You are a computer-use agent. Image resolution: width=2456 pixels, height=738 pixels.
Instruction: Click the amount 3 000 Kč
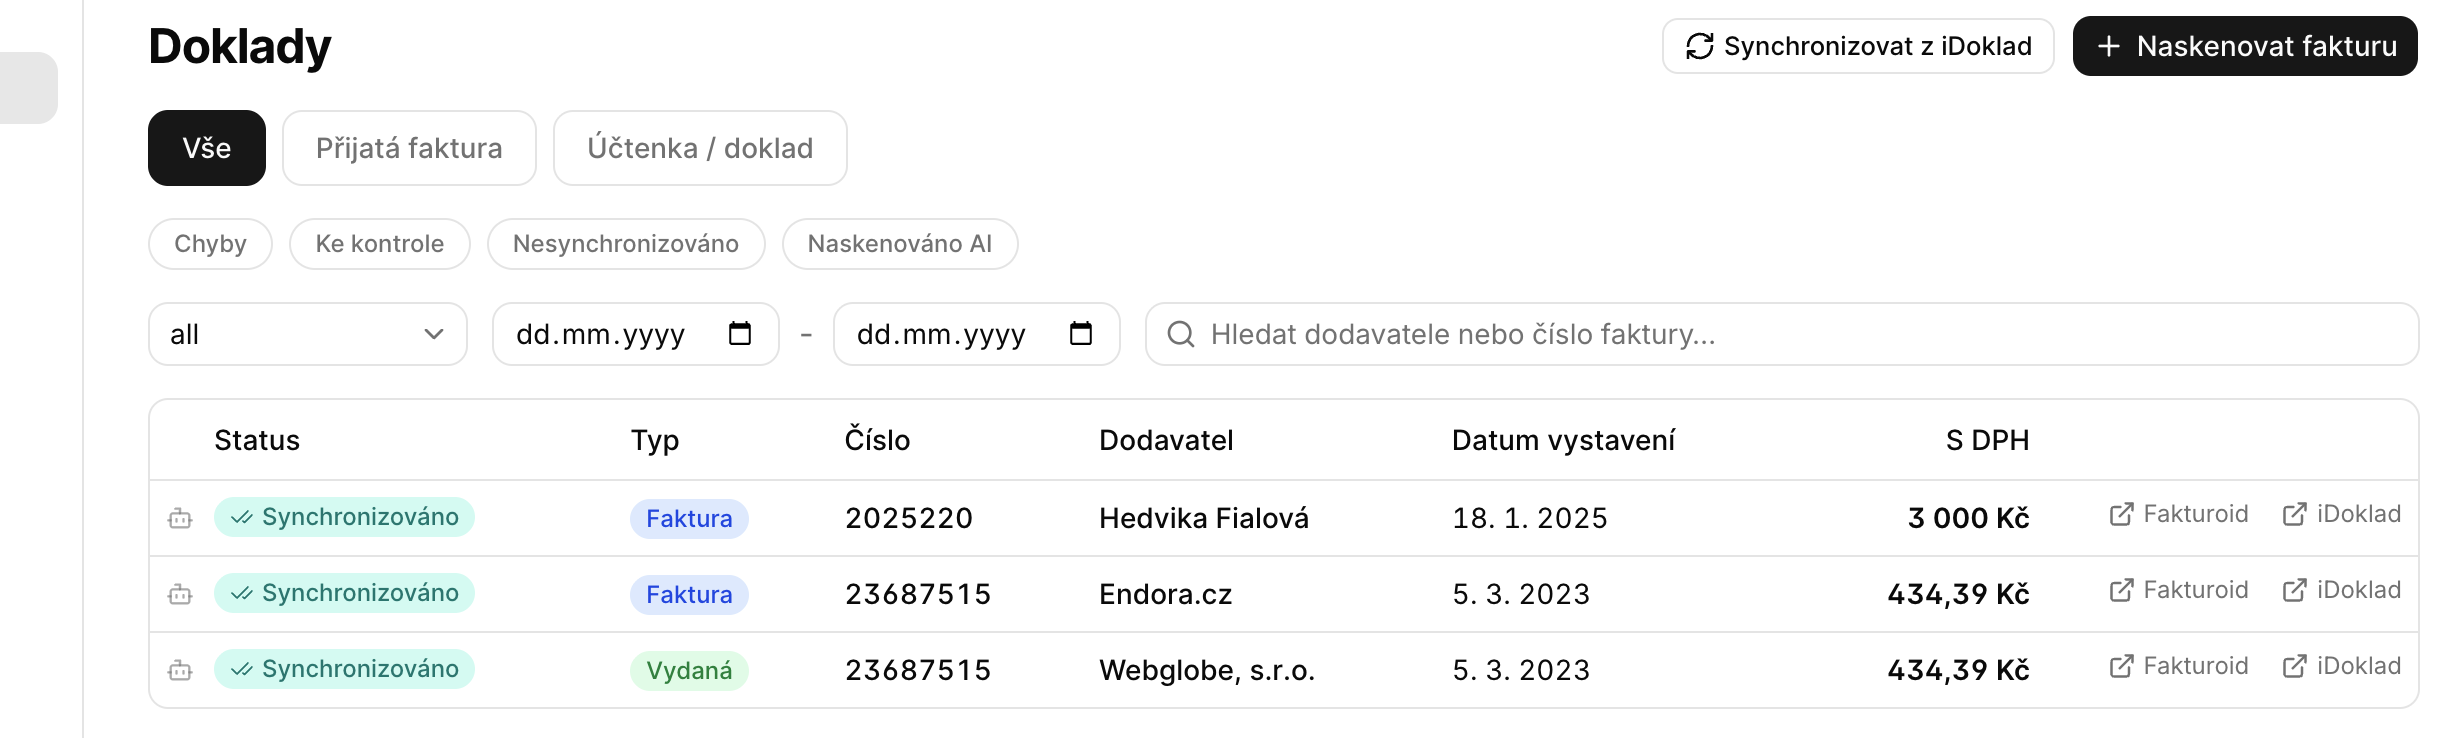(1969, 518)
